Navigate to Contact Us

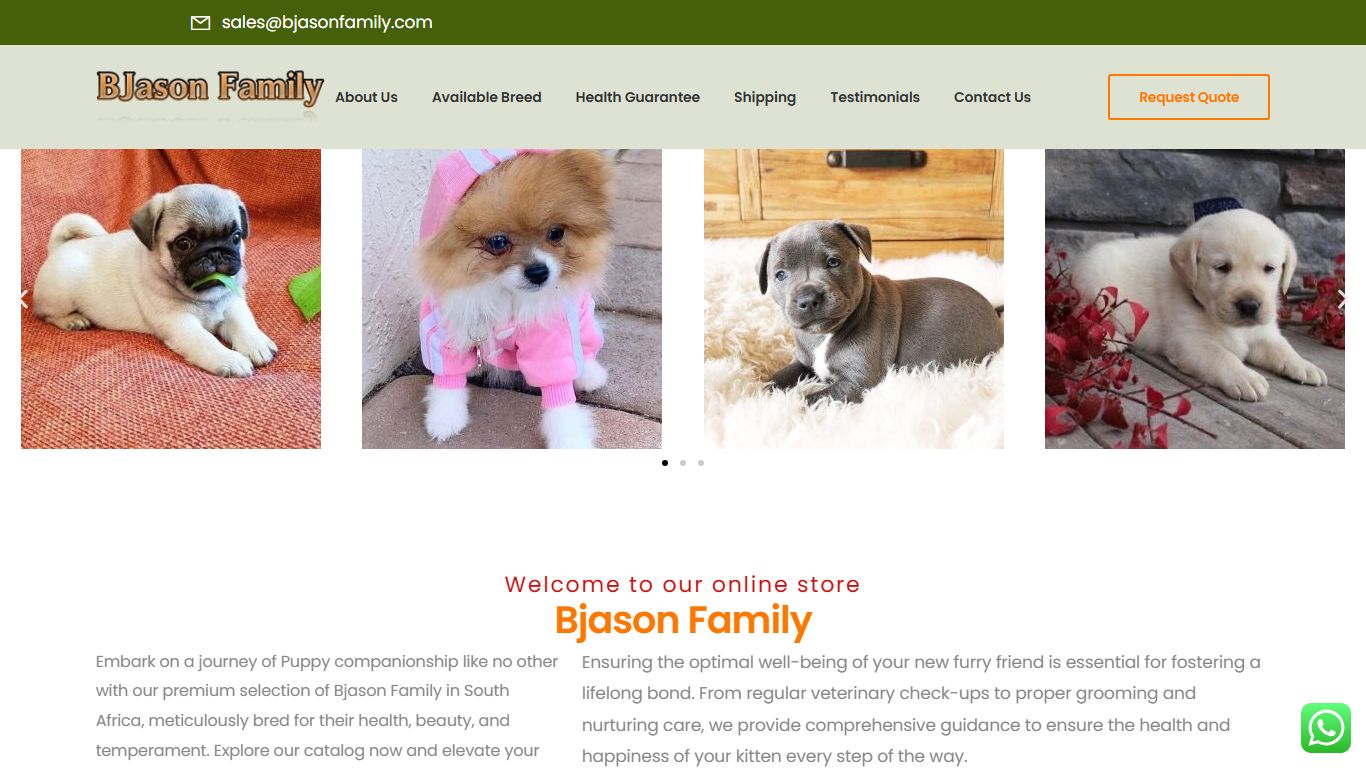pyautogui.click(x=992, y=97)
